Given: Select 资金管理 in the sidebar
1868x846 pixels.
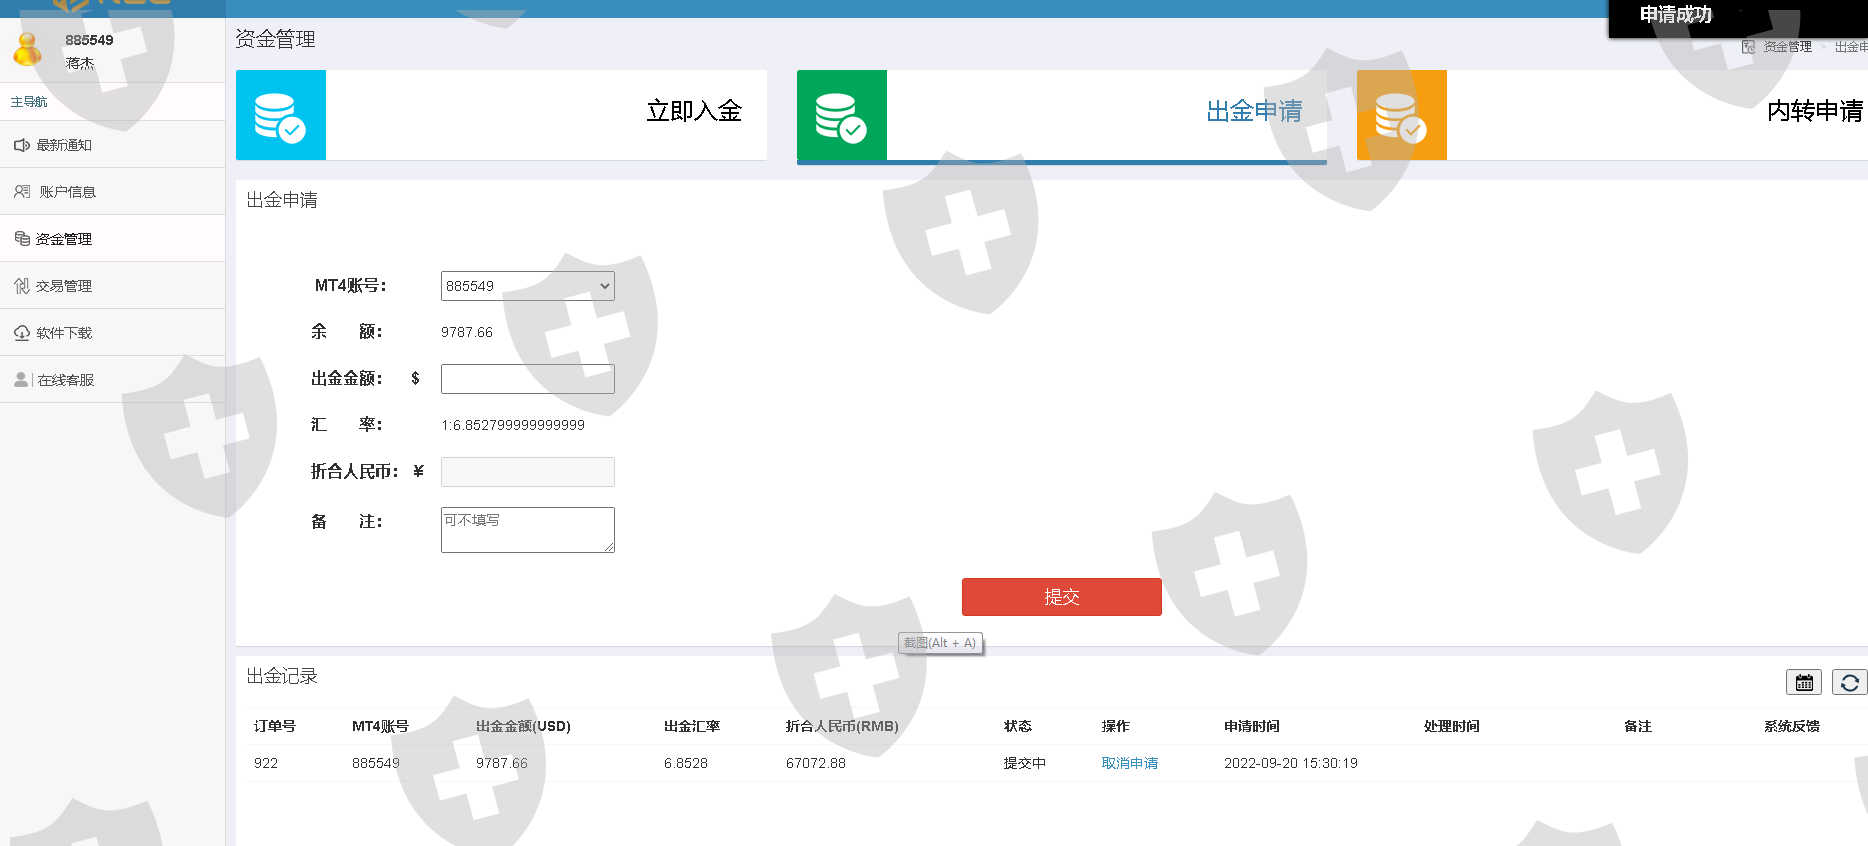Looking at the screenshot, I should coord(63,239).
